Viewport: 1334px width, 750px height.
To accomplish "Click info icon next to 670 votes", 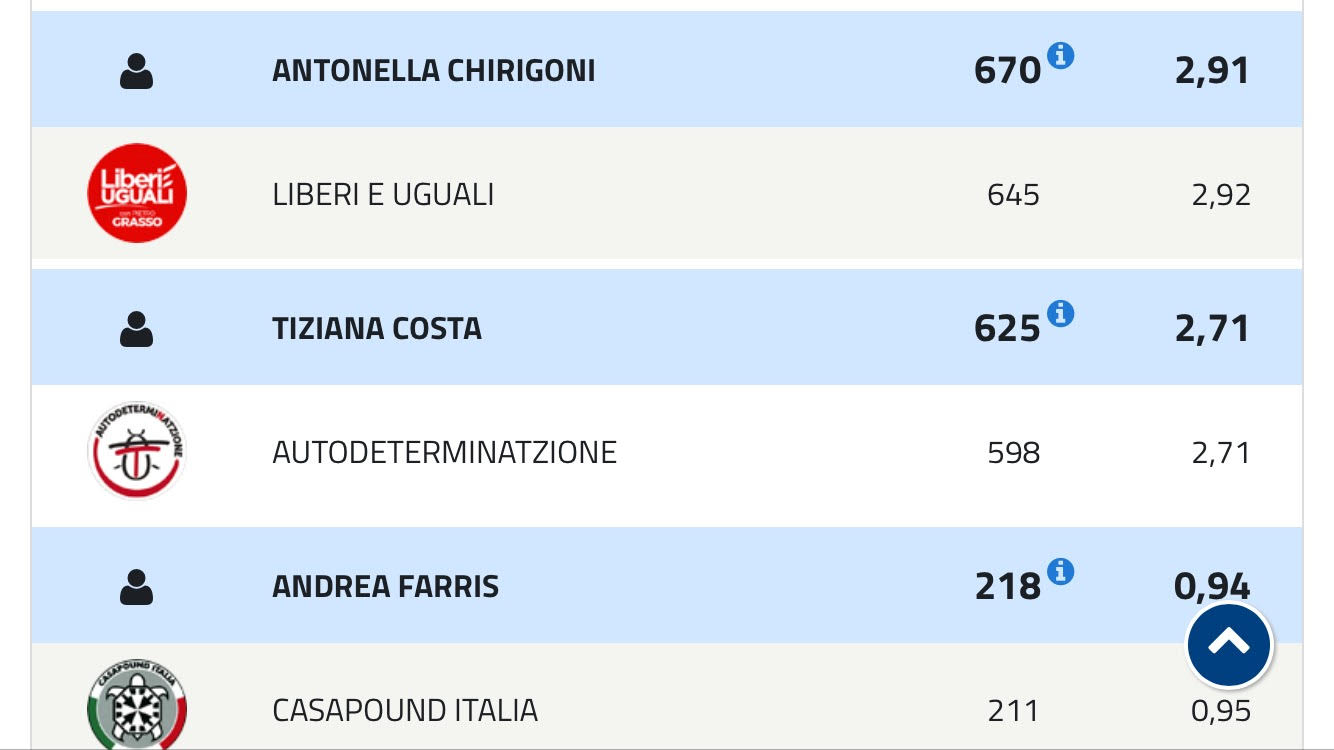I will (1060, 56).
